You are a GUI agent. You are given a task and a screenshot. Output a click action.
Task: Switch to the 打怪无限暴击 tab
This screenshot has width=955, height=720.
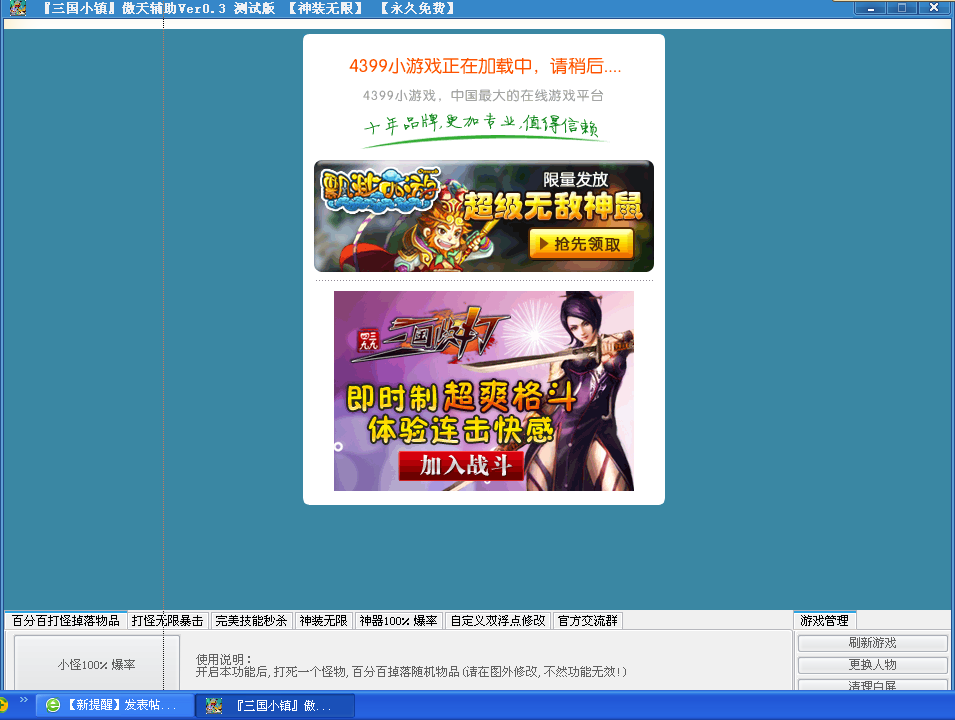167,621
